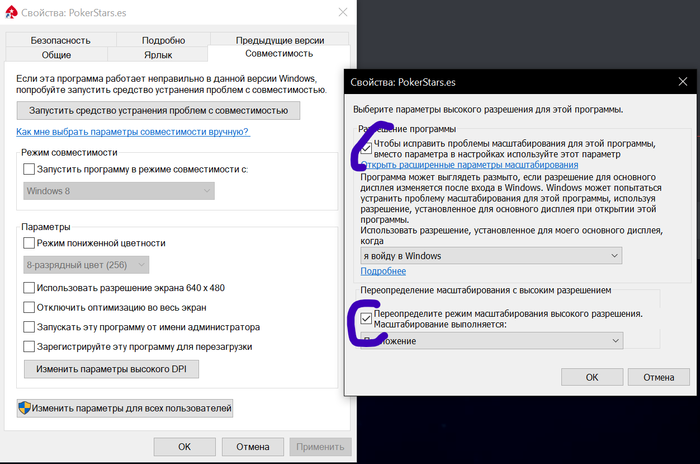Enable Запустить программу в режиме совместимости checkbox

point(29,169)
